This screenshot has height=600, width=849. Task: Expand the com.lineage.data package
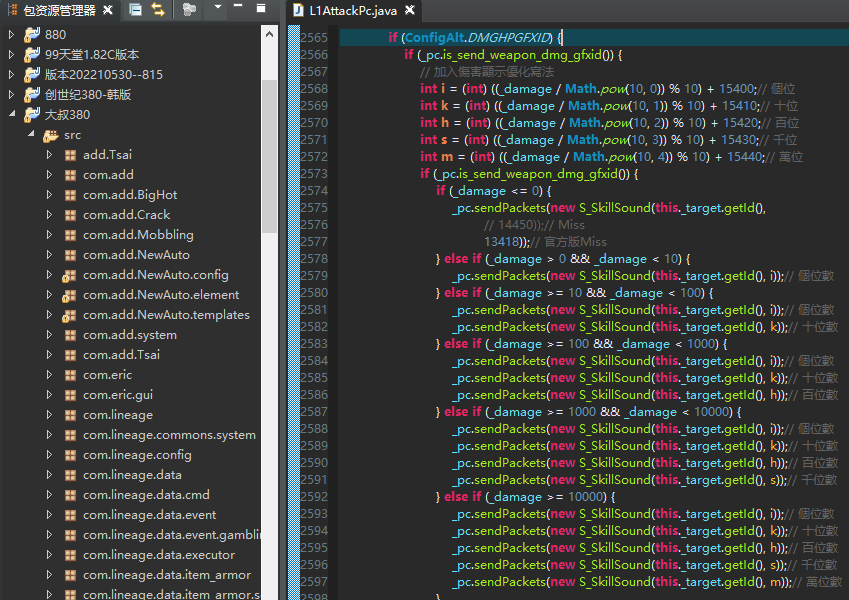(x=49, y=475)
